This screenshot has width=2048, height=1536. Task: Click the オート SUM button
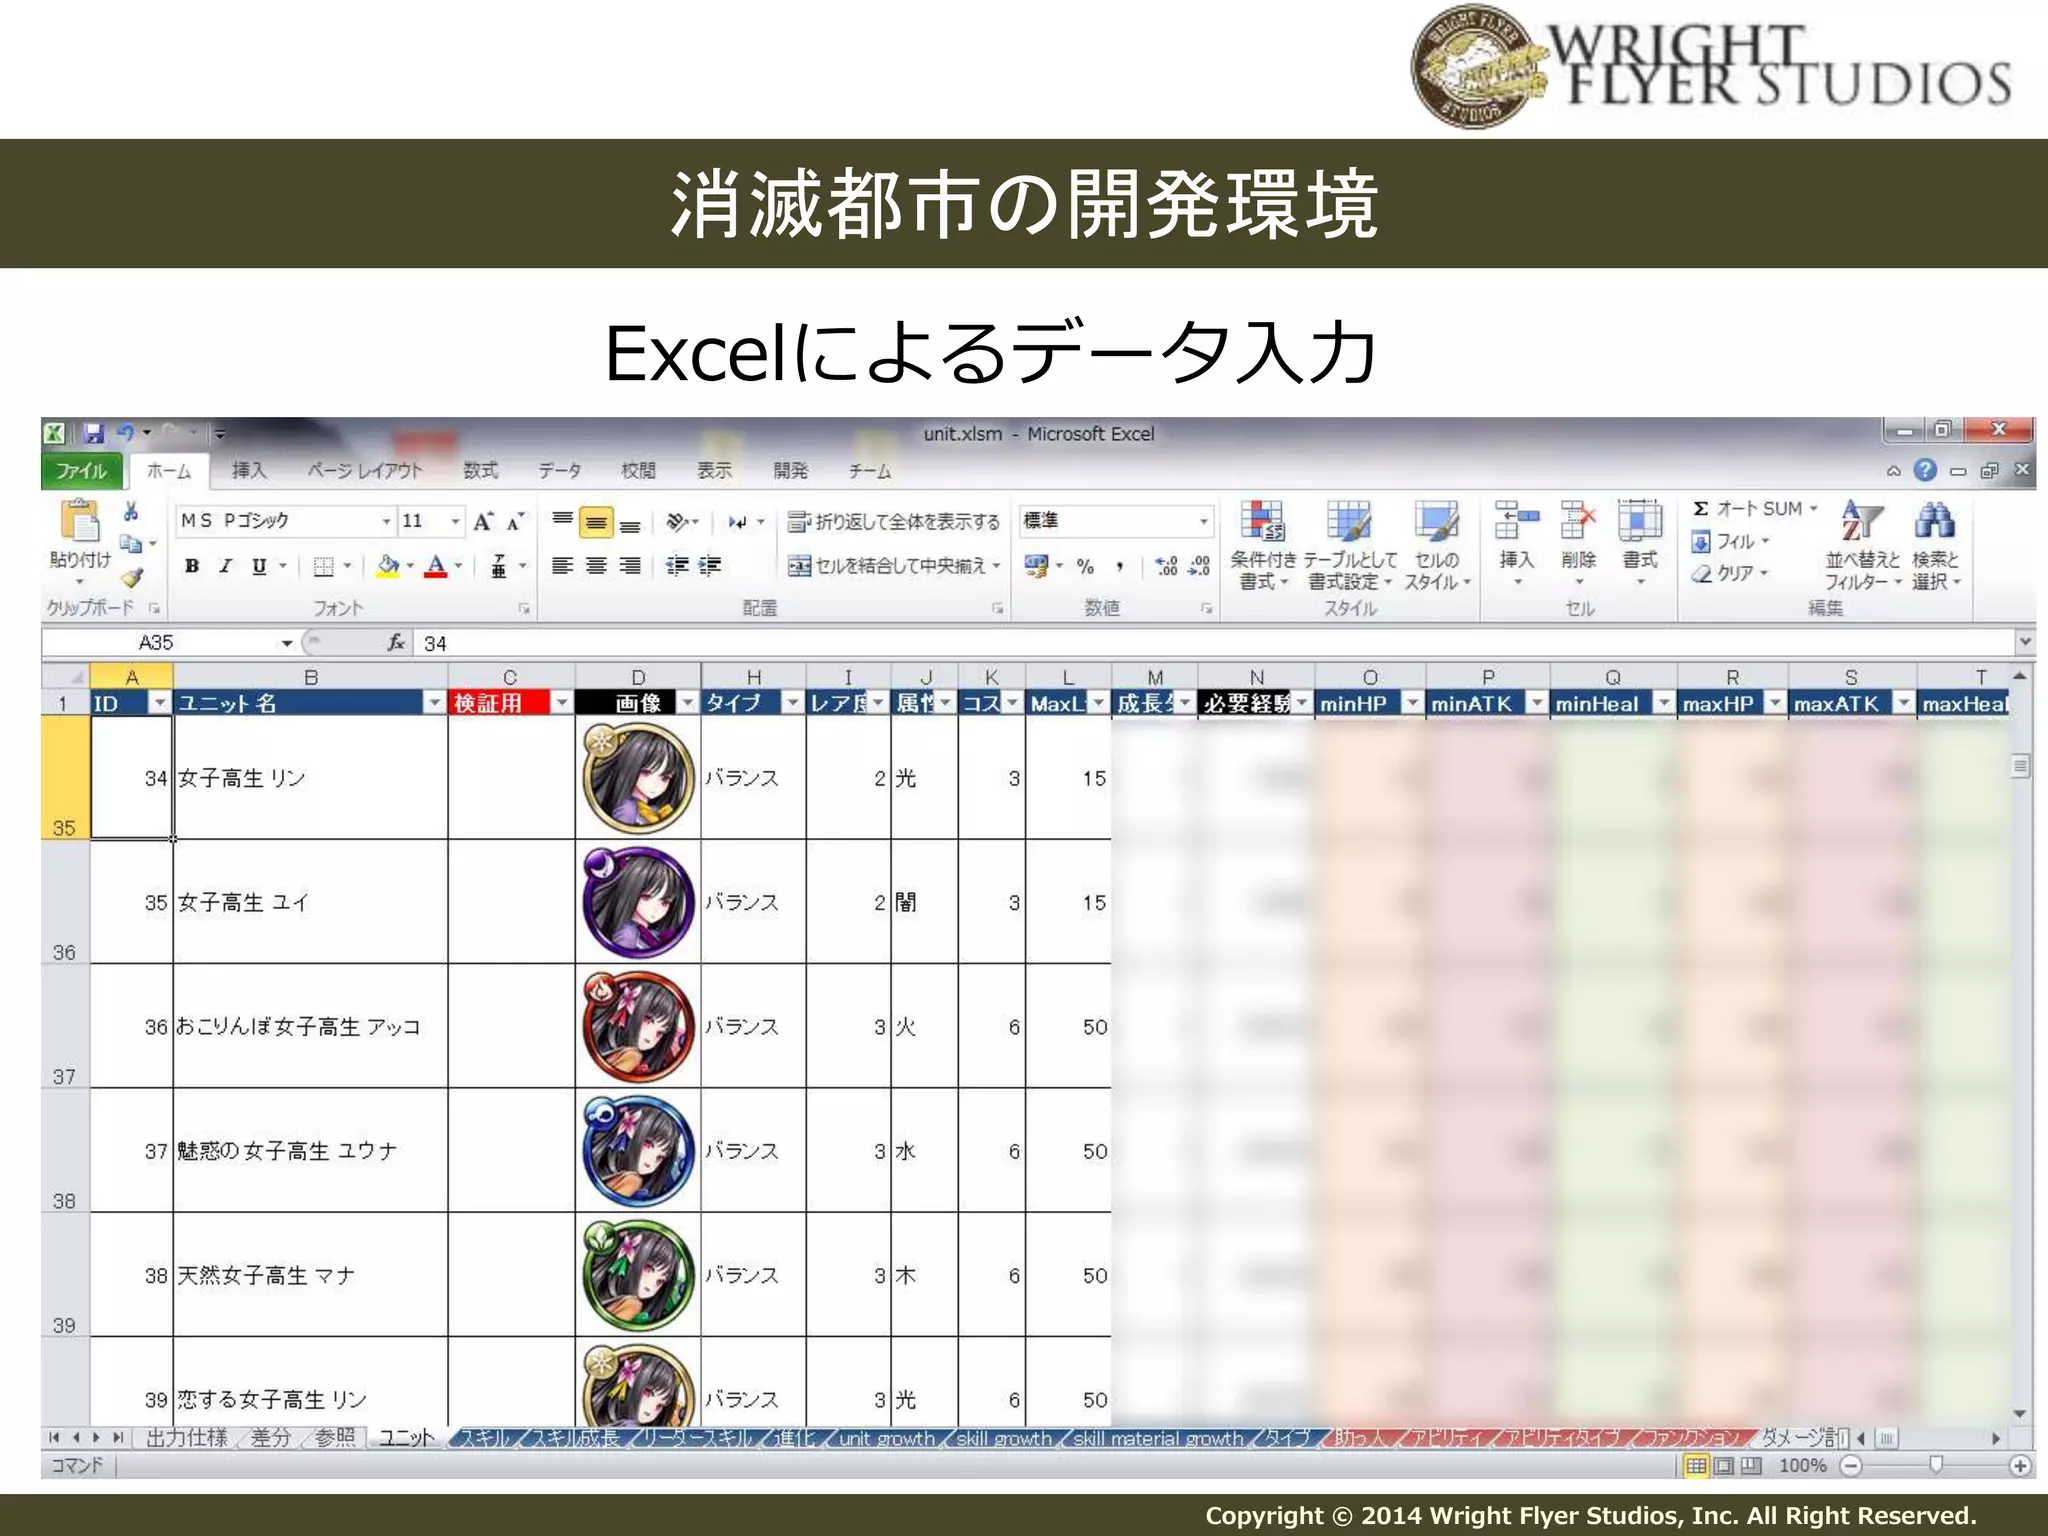[x=1756, y=509]
